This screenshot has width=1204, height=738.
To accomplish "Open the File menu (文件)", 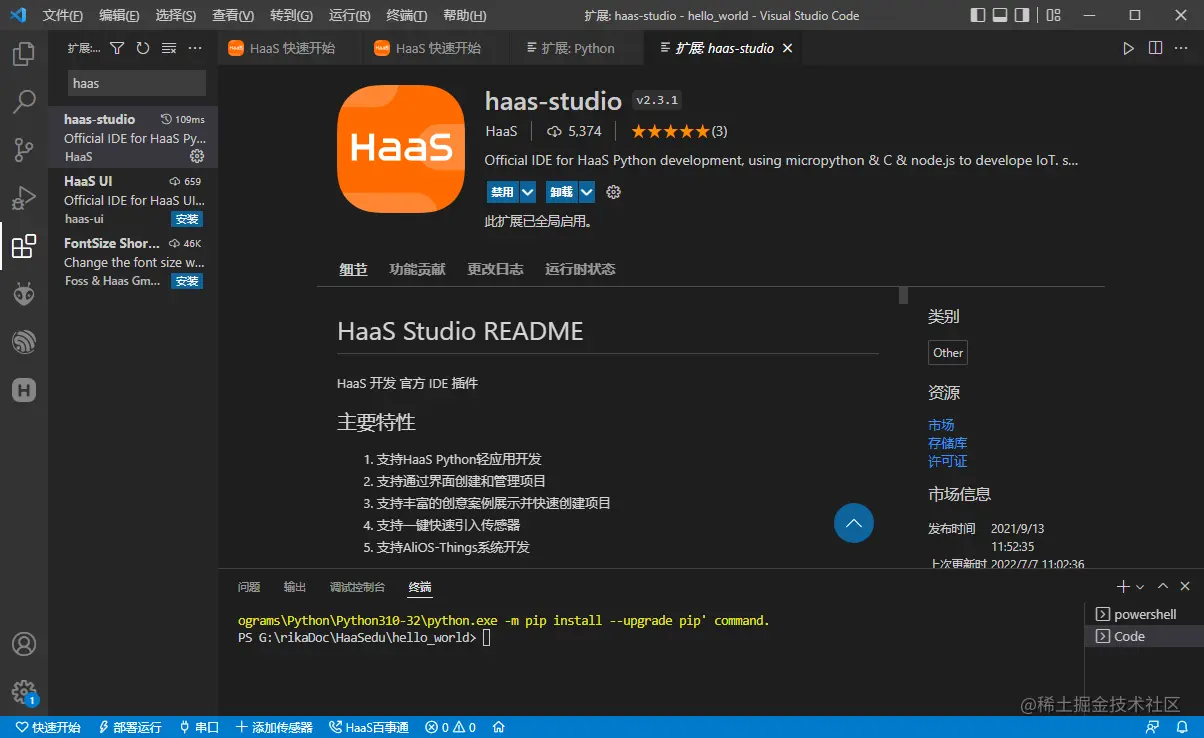I will click(63, 16).
